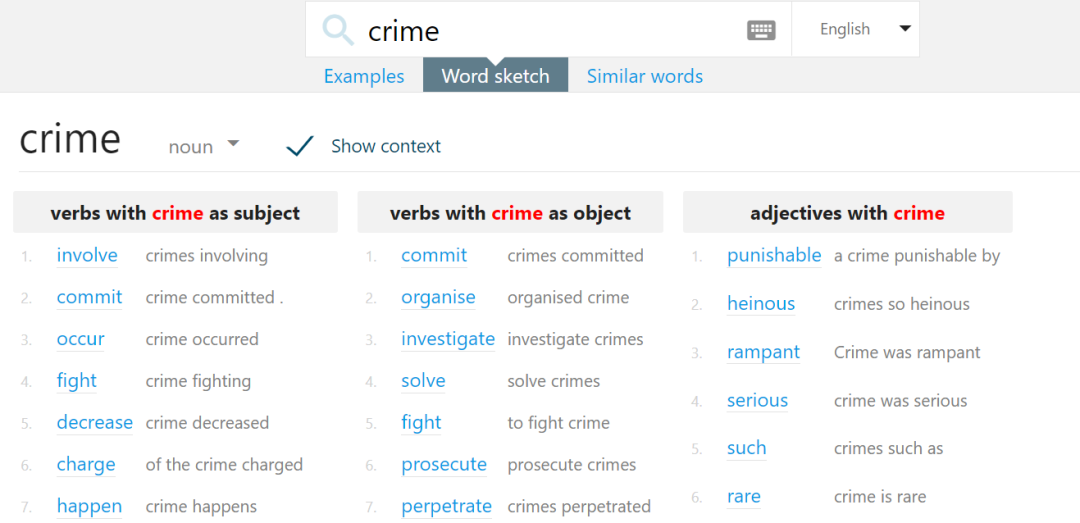
Task: Click 'verbs with crime as subject' header
Action: (x=175, y=213)
